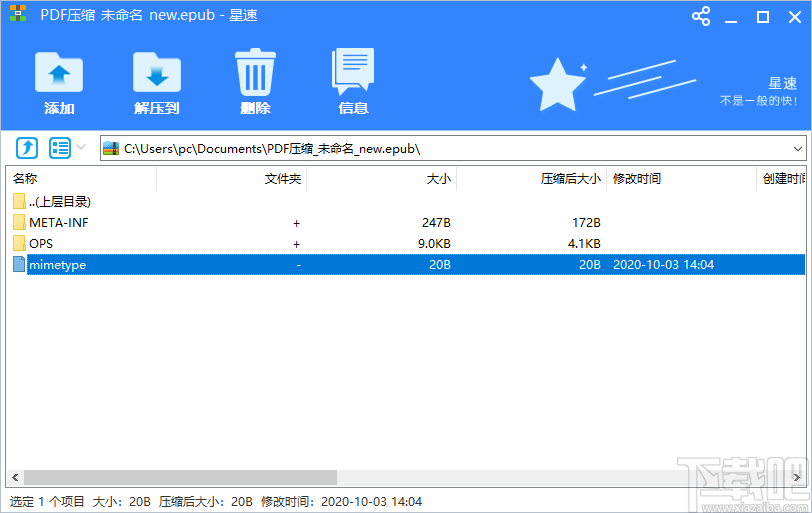Click status bar text 选定 1 个项目

tap(47, 502)
